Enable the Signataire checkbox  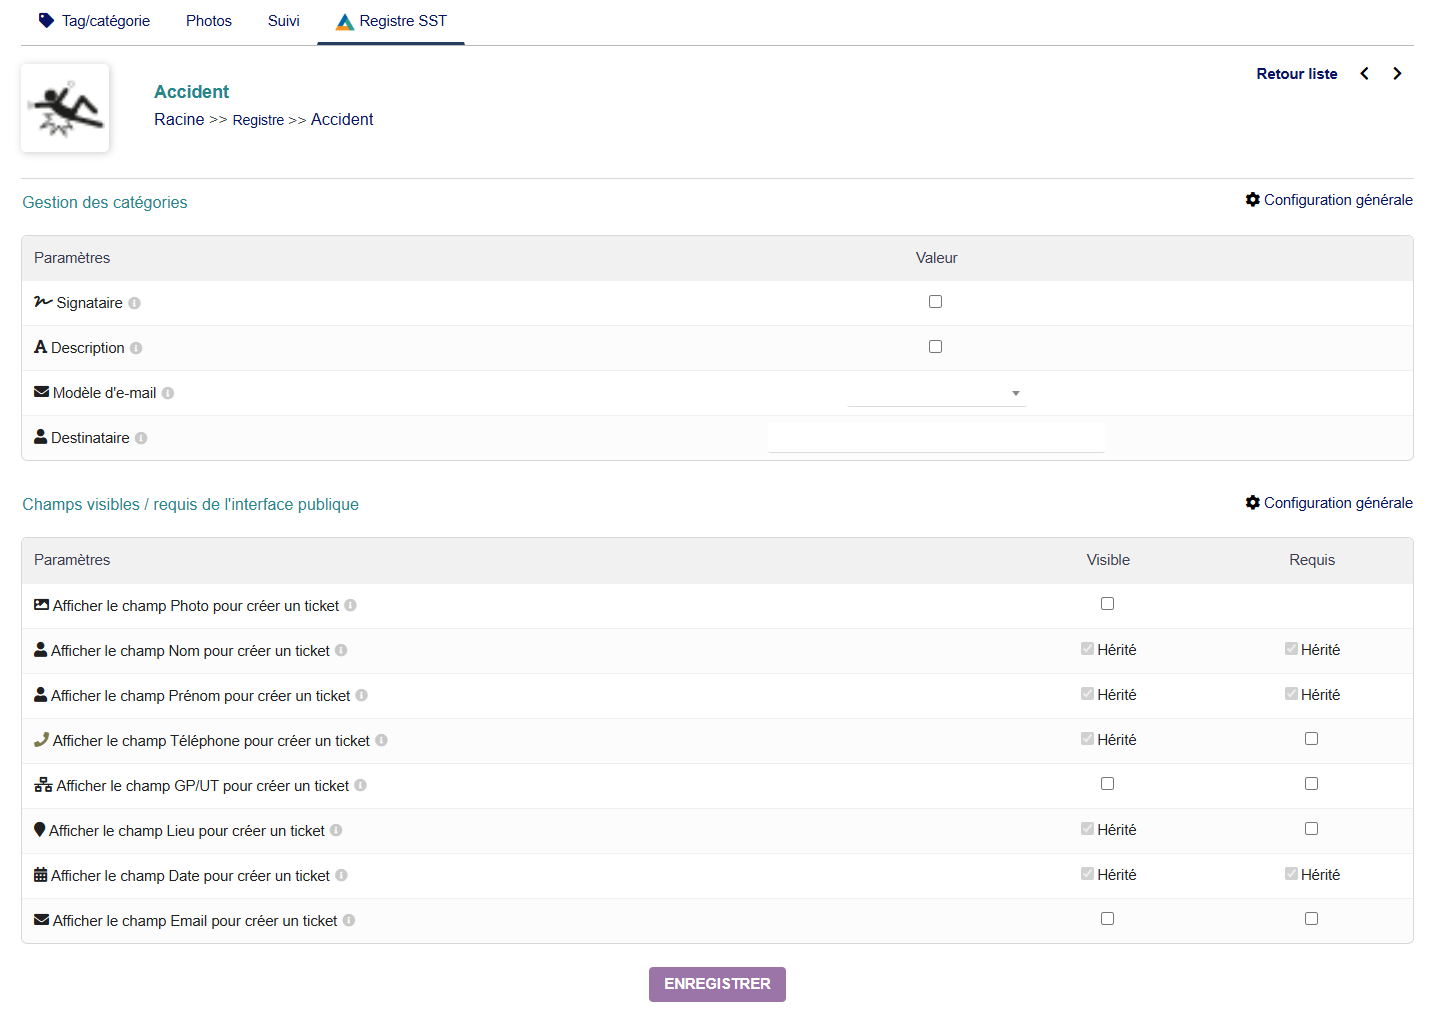tap(935, 302)
